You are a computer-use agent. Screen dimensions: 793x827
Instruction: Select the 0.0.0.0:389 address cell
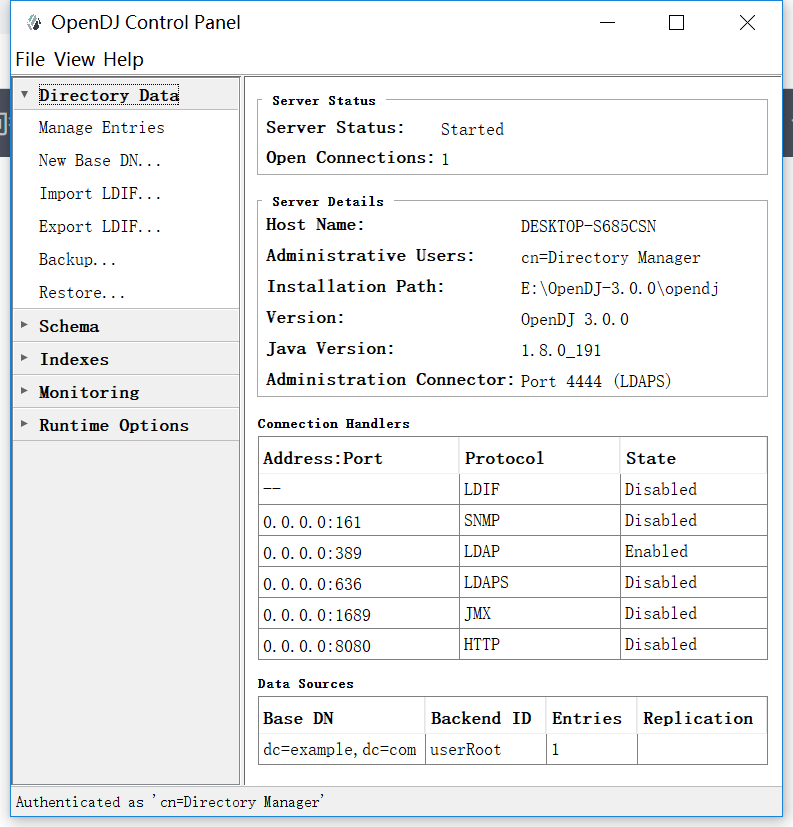pos(359,552)
